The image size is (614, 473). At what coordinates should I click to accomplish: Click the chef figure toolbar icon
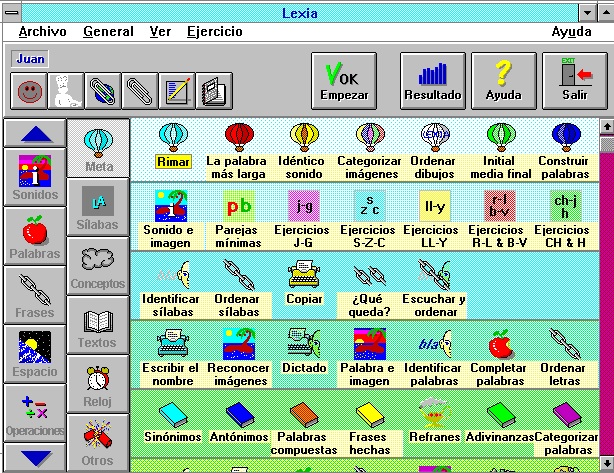(x=66, y=91)
